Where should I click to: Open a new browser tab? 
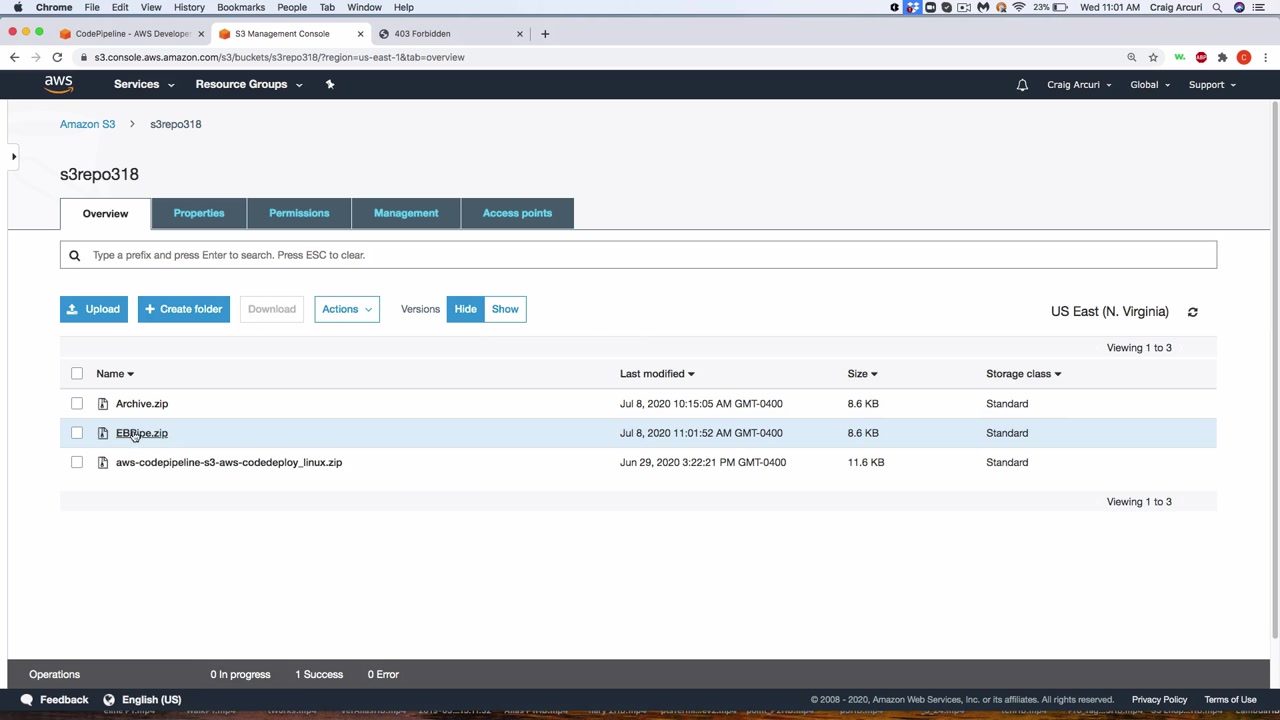545,34
